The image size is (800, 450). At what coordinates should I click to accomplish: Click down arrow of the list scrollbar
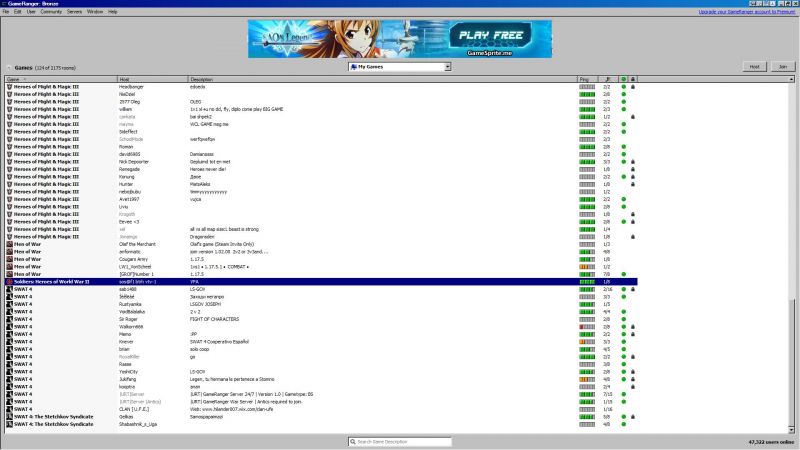[791, 430]
